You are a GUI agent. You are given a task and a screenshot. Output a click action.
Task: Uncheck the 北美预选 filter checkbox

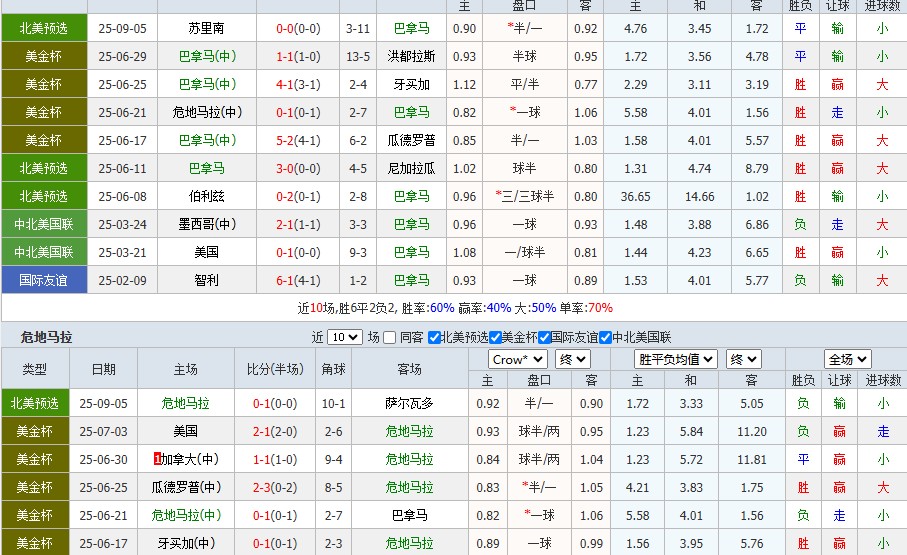pos(434,338)
